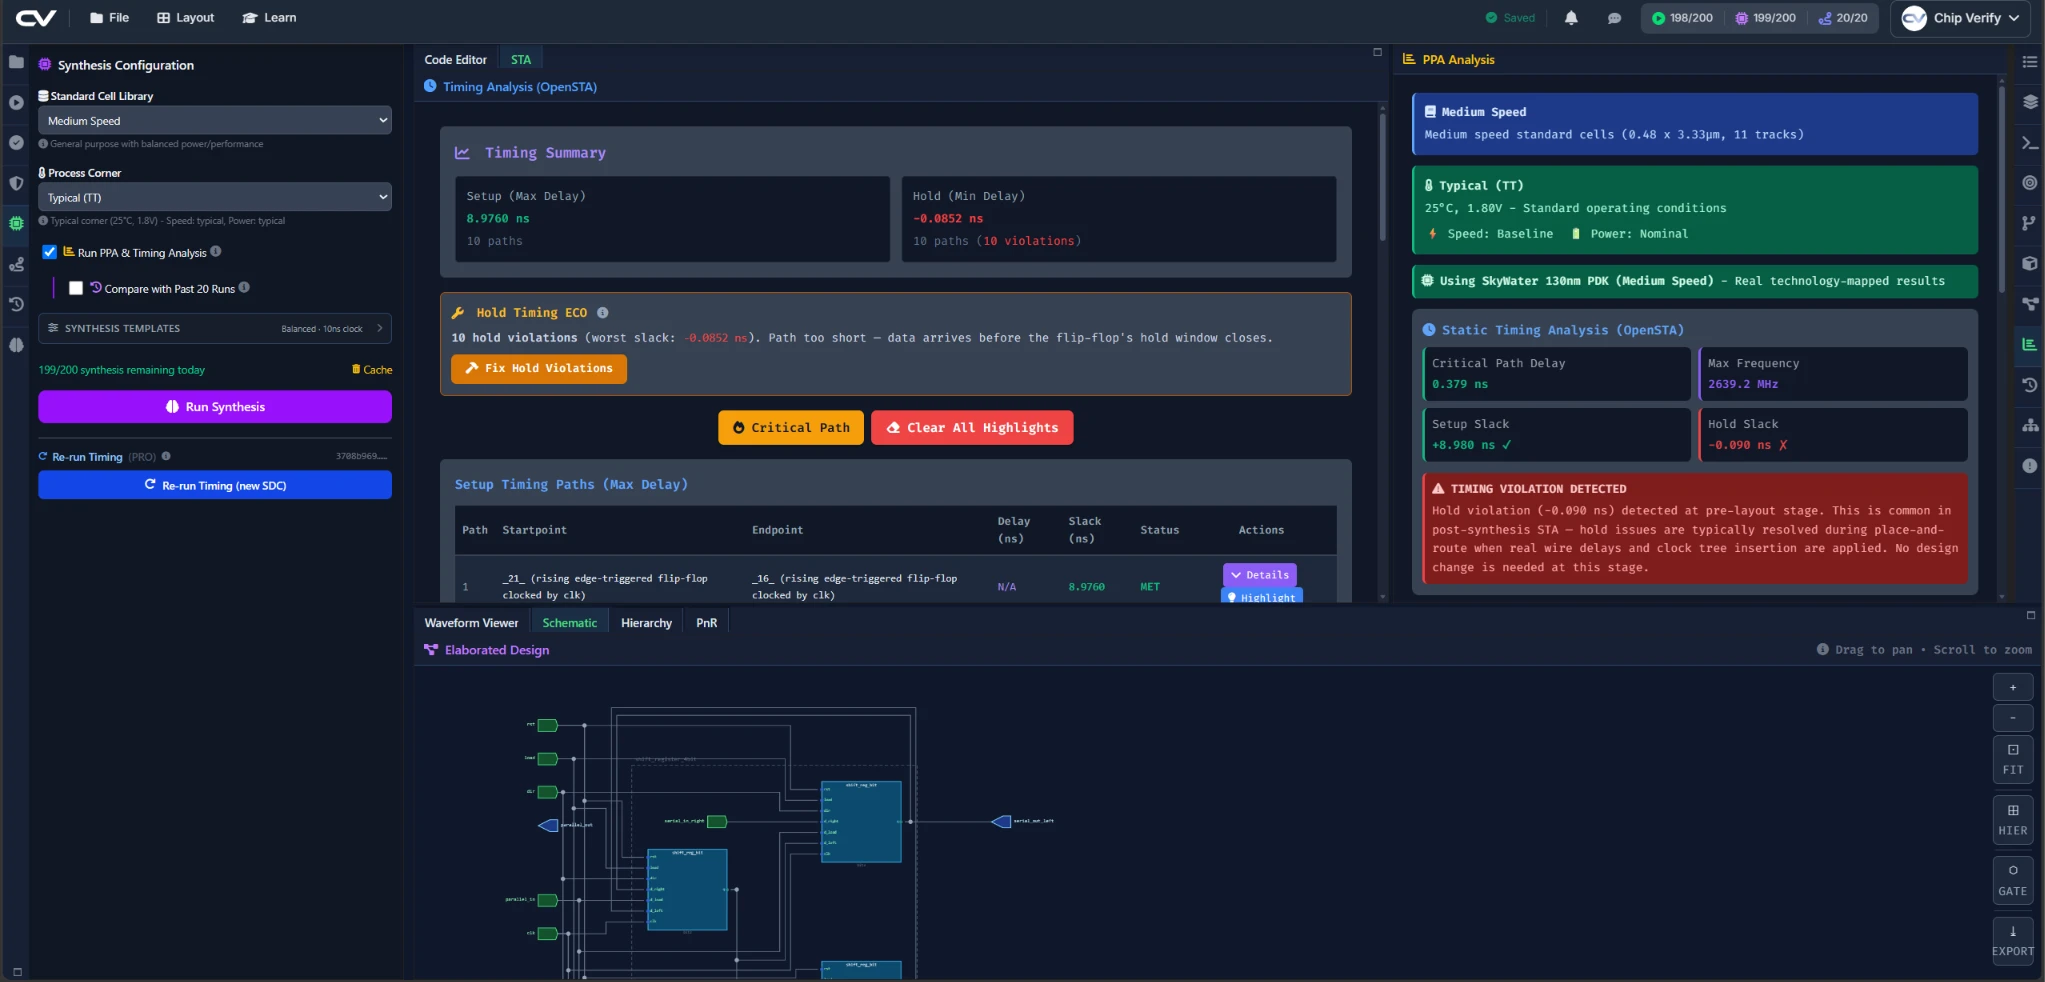Viewport: 2045px width, 982px height.
Task: Open the Process Corner dropdown
Action: click(x=215, y=197)
